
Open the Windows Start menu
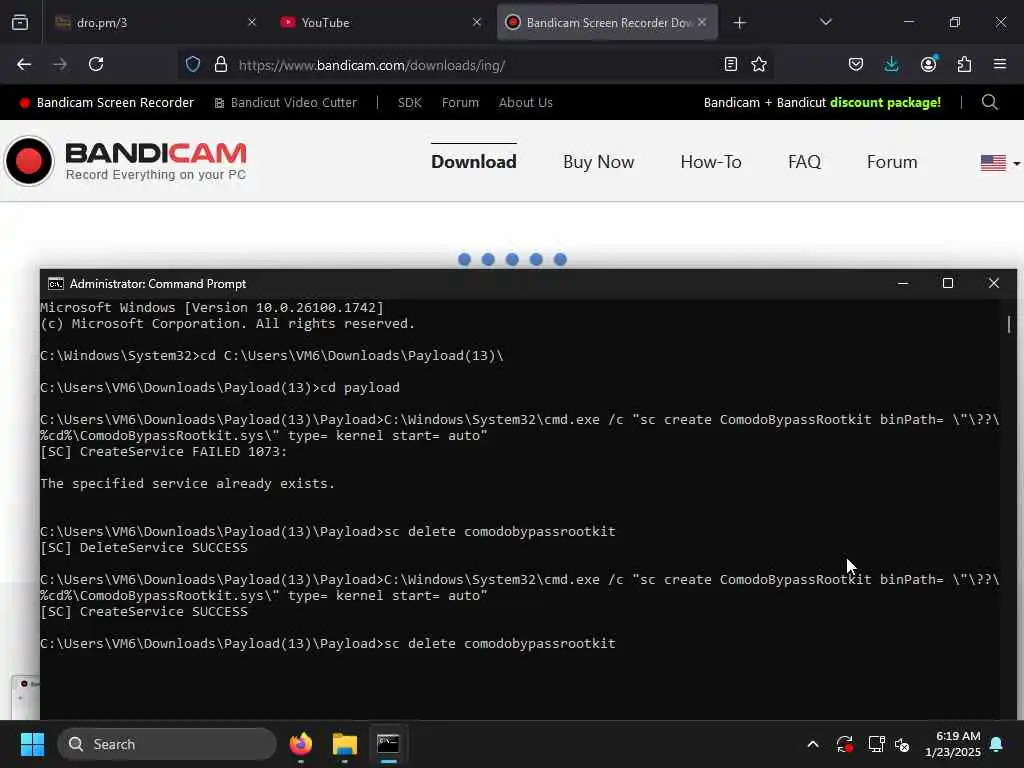pos(32,744)
